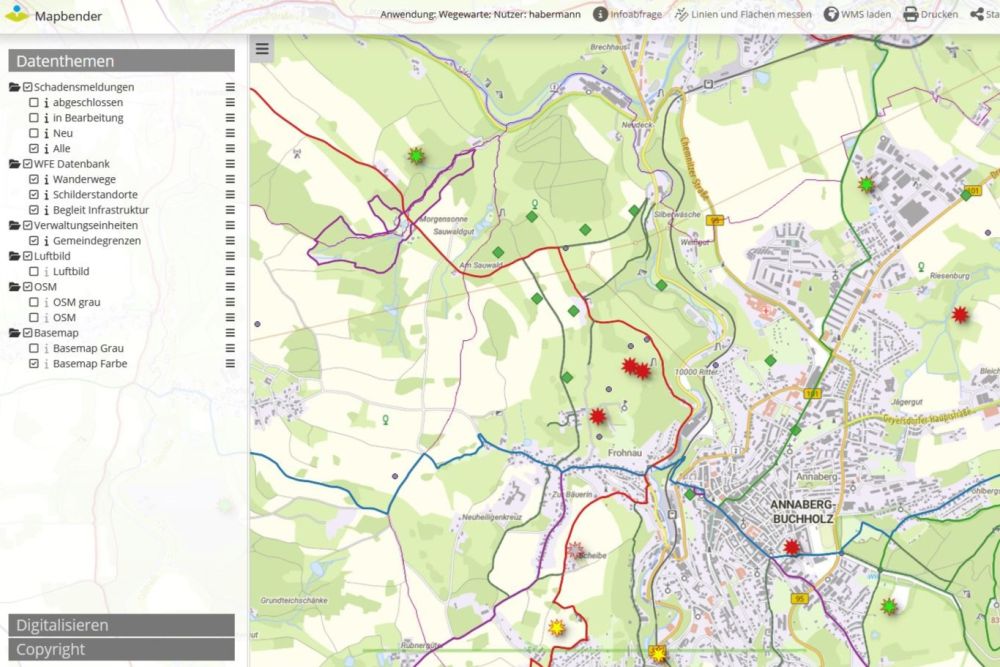Open the Datenthemen accordion panel

point(121,61)
